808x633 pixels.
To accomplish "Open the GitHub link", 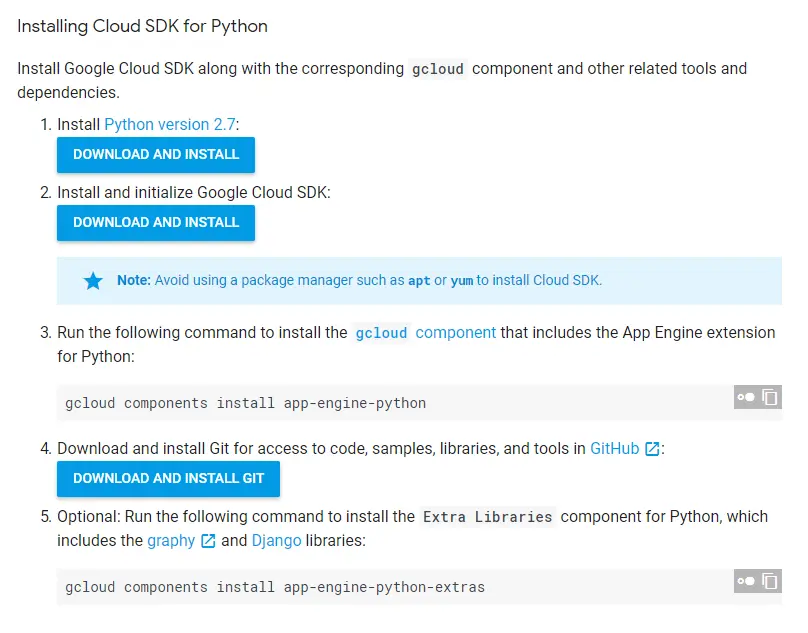I will click(614, 448).
